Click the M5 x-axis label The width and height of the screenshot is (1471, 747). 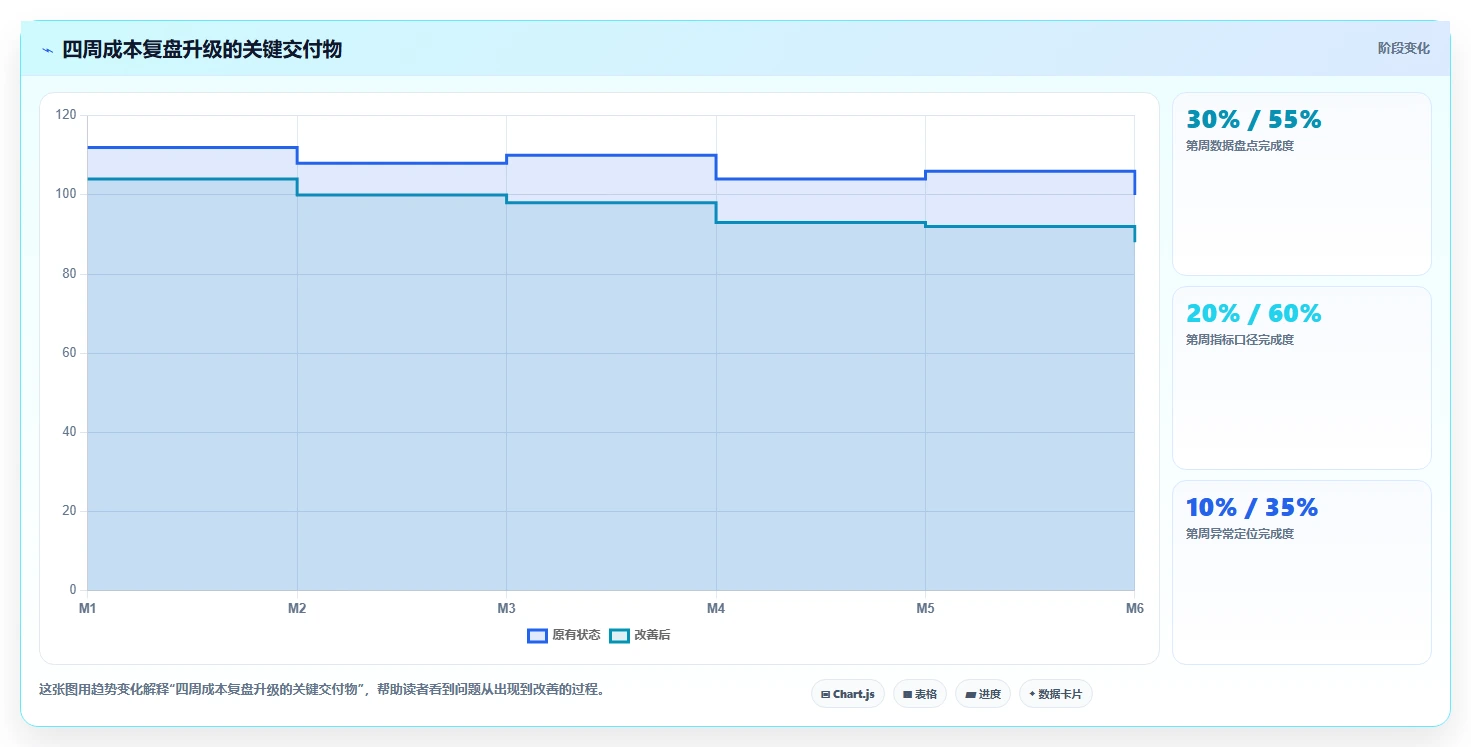pos(925,608)
